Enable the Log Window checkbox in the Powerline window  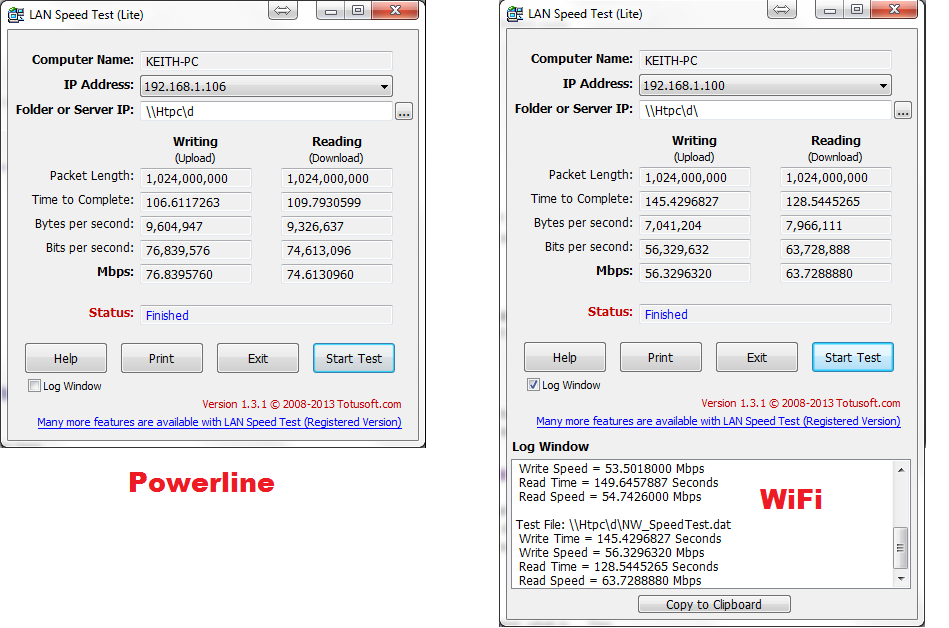[34, 385]
